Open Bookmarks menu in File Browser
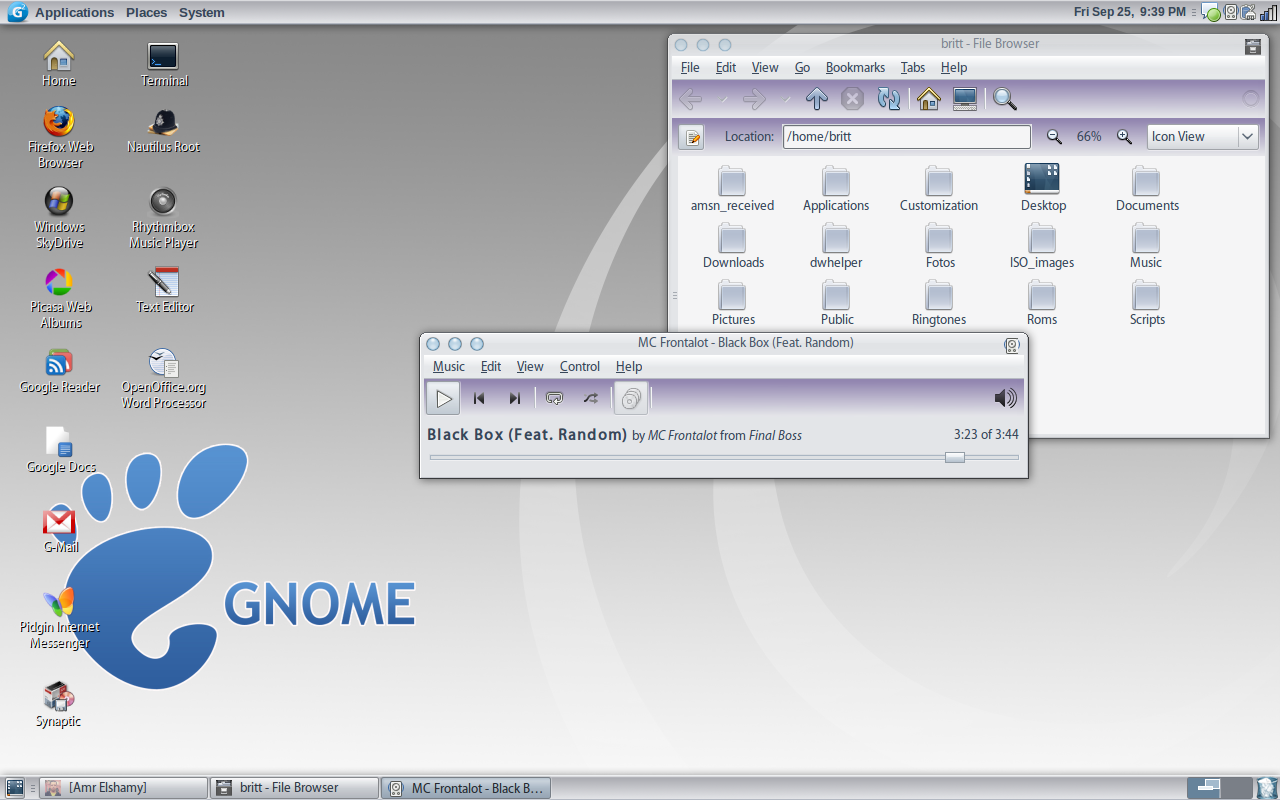The width and height of the screenshot is (1280, 800). click(x=855, y=67)
